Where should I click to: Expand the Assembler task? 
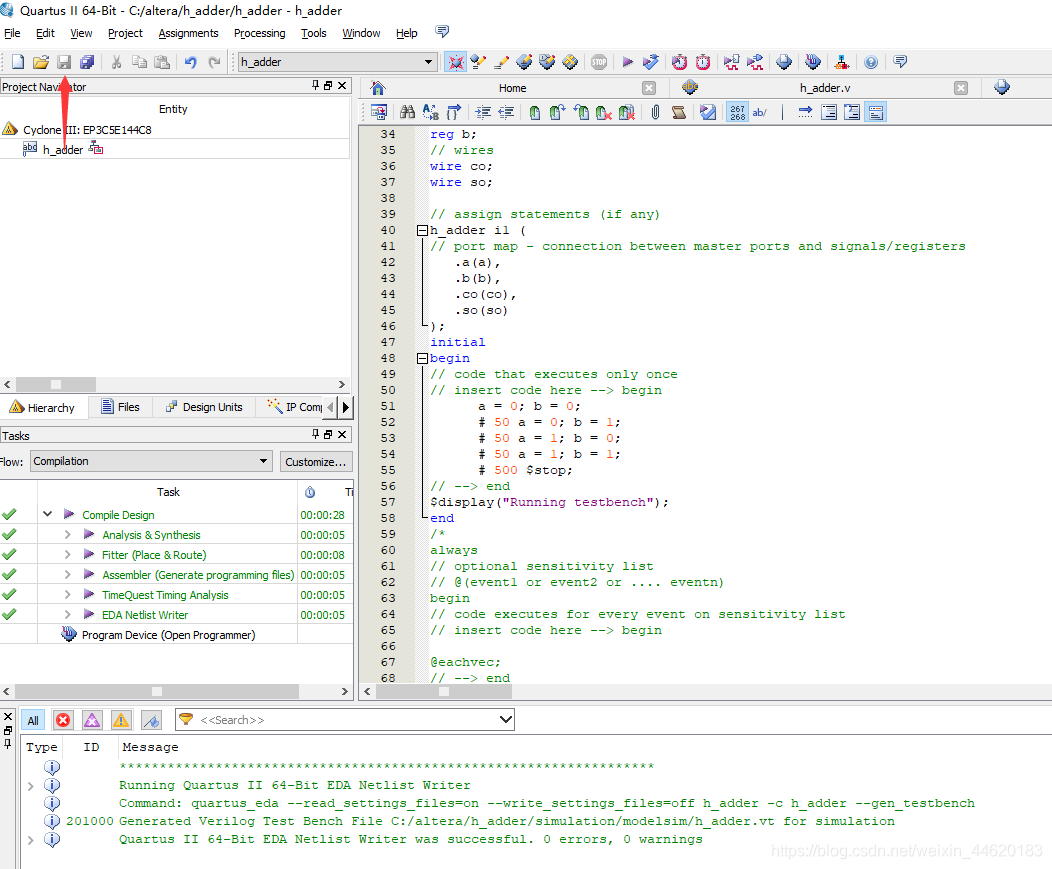click(x=67, y=574)
